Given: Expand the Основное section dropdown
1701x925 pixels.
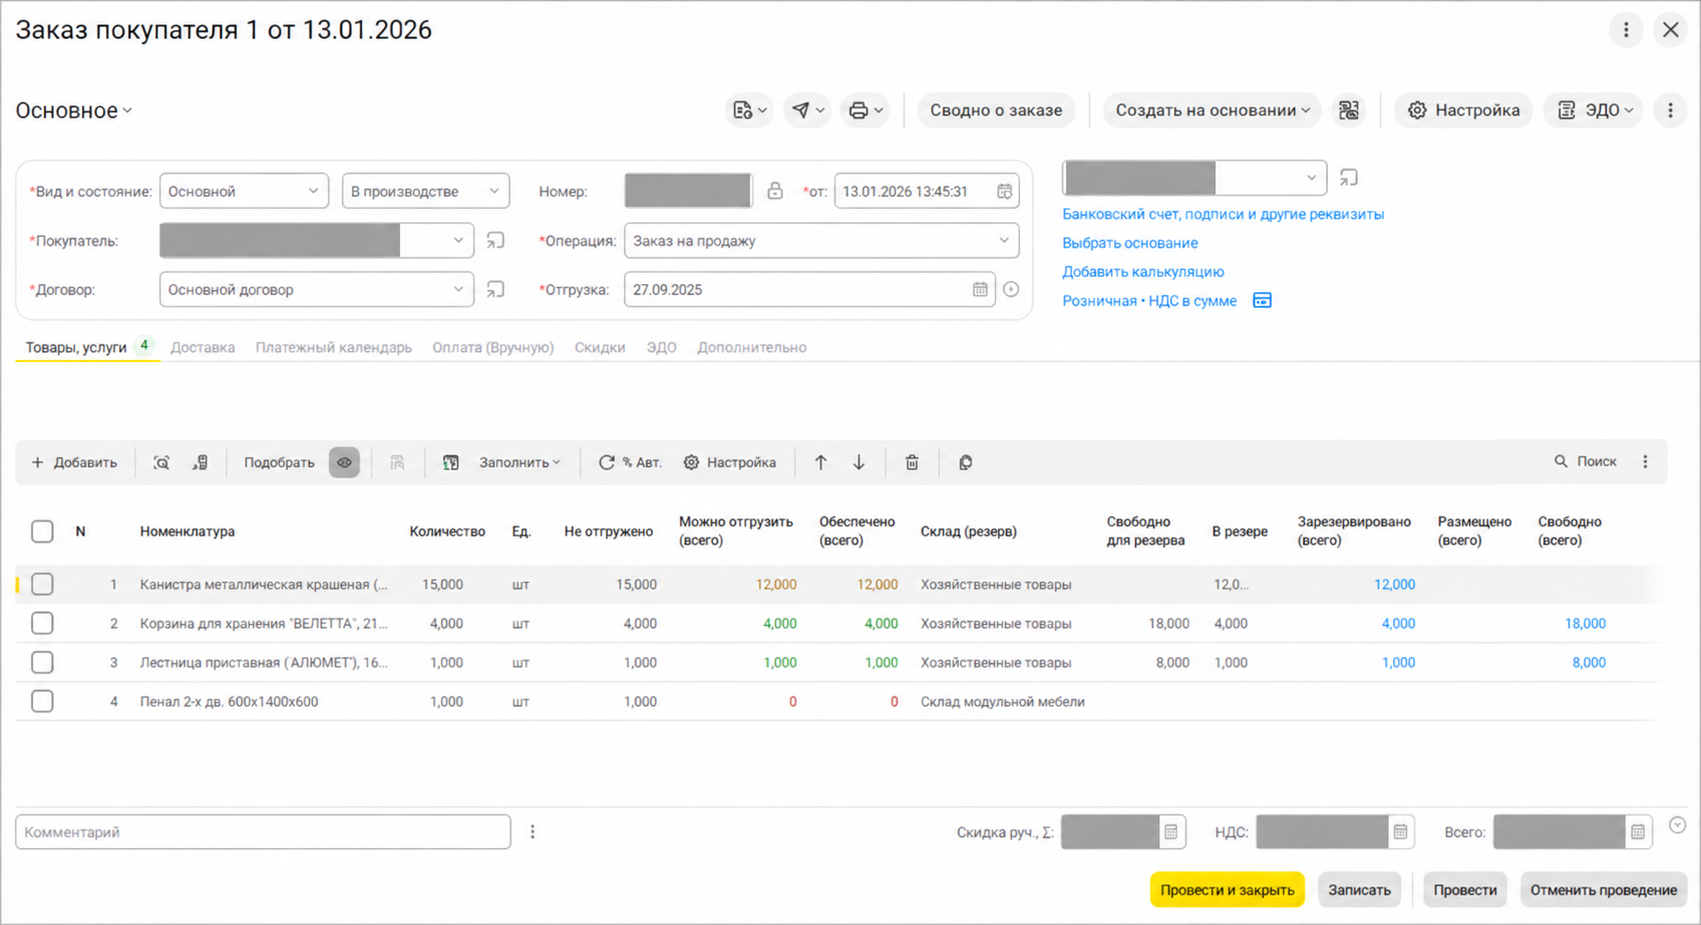Looking at the screenshot, I should pos(74,110).
